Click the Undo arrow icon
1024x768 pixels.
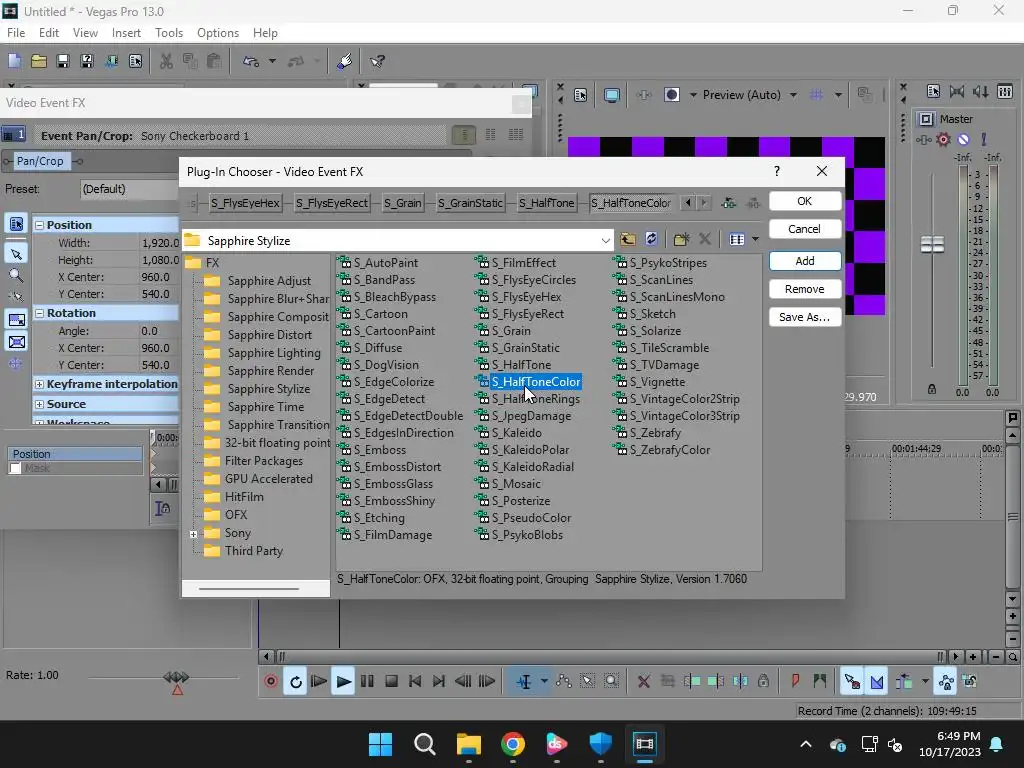[x=251, y=61]
